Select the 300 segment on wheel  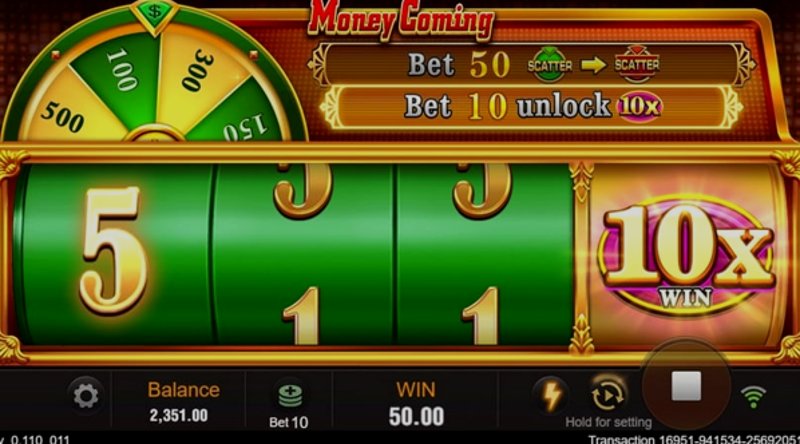click(199, 69)
